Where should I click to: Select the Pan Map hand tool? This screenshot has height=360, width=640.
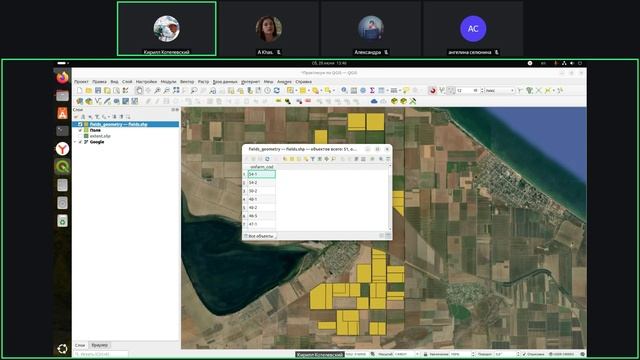(139, 91)
